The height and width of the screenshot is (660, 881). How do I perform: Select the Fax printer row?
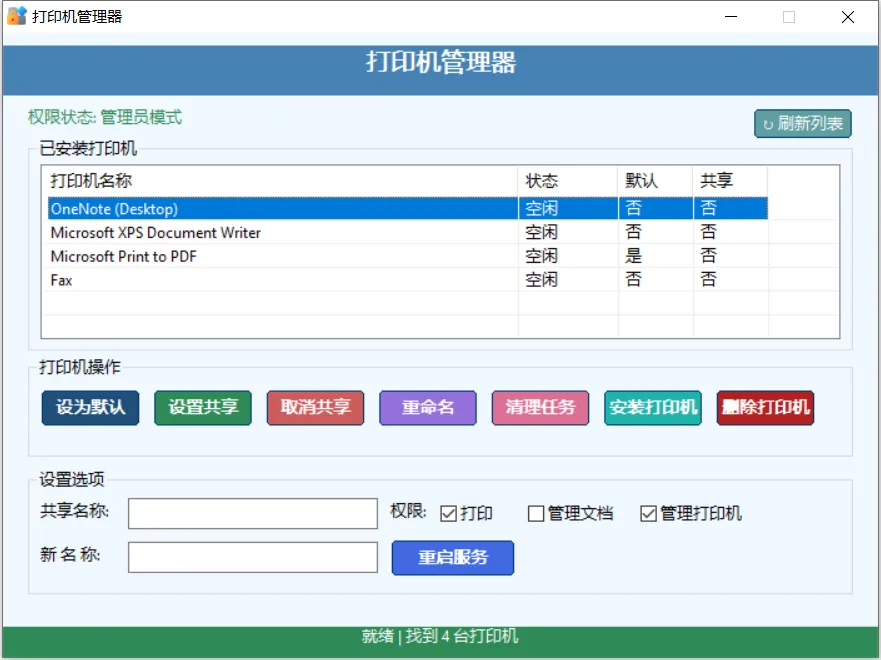[x=408, y=280]
